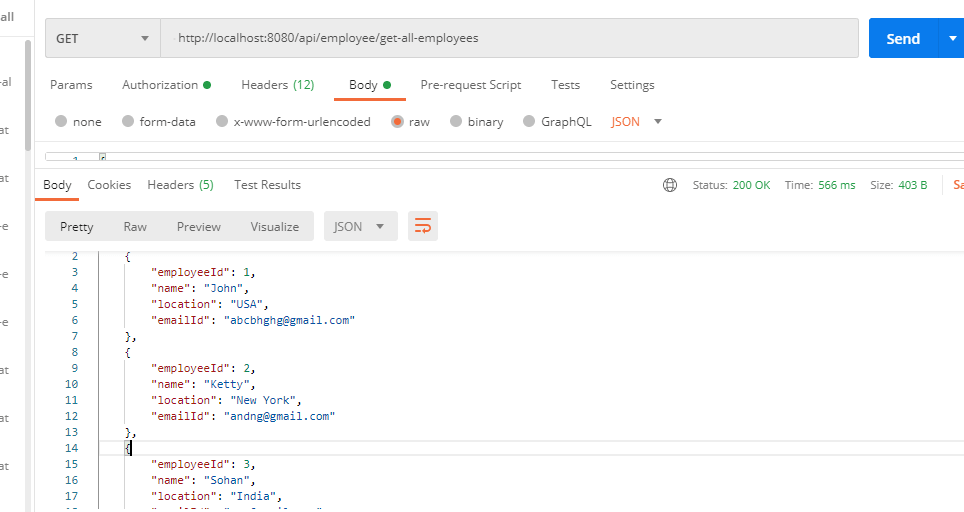Open the Params tab
The width and height of the screenshot is (964, 512).
71,85
